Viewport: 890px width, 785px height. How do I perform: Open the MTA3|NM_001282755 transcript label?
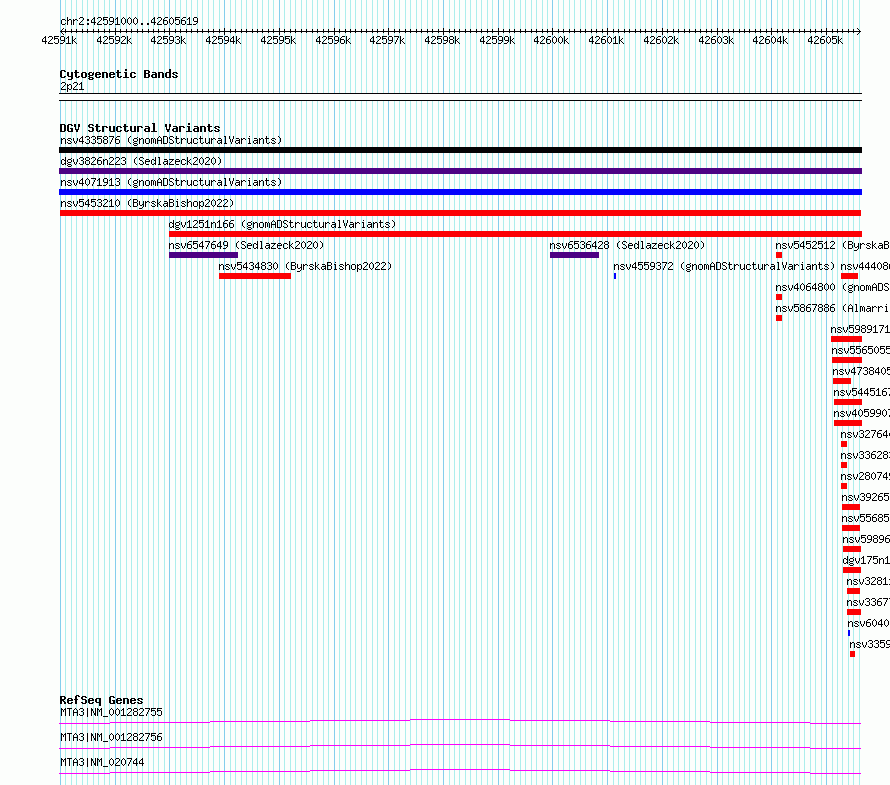click(111, 712)
